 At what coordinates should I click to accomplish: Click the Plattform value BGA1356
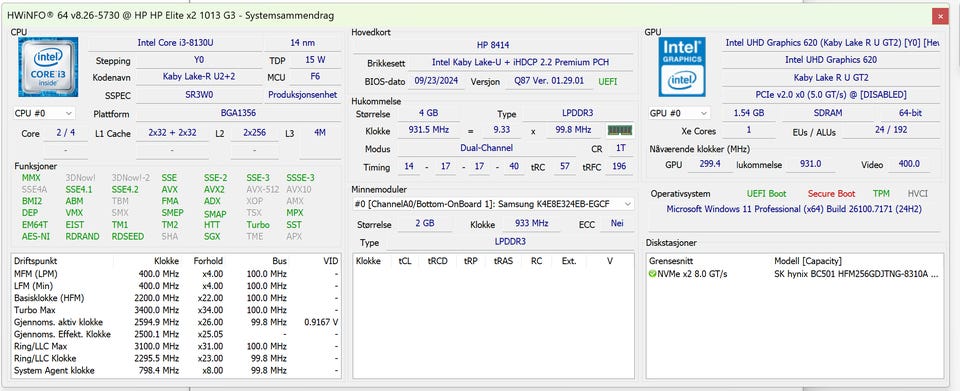(x=238, y=113)
